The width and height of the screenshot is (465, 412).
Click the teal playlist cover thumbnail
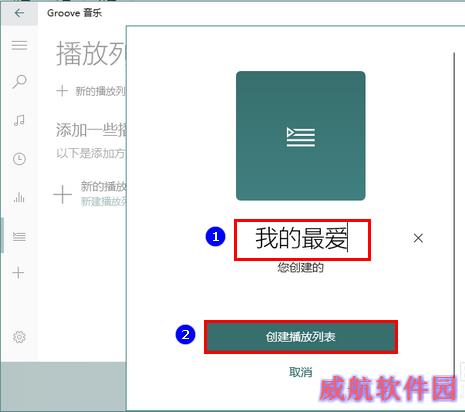301,136
